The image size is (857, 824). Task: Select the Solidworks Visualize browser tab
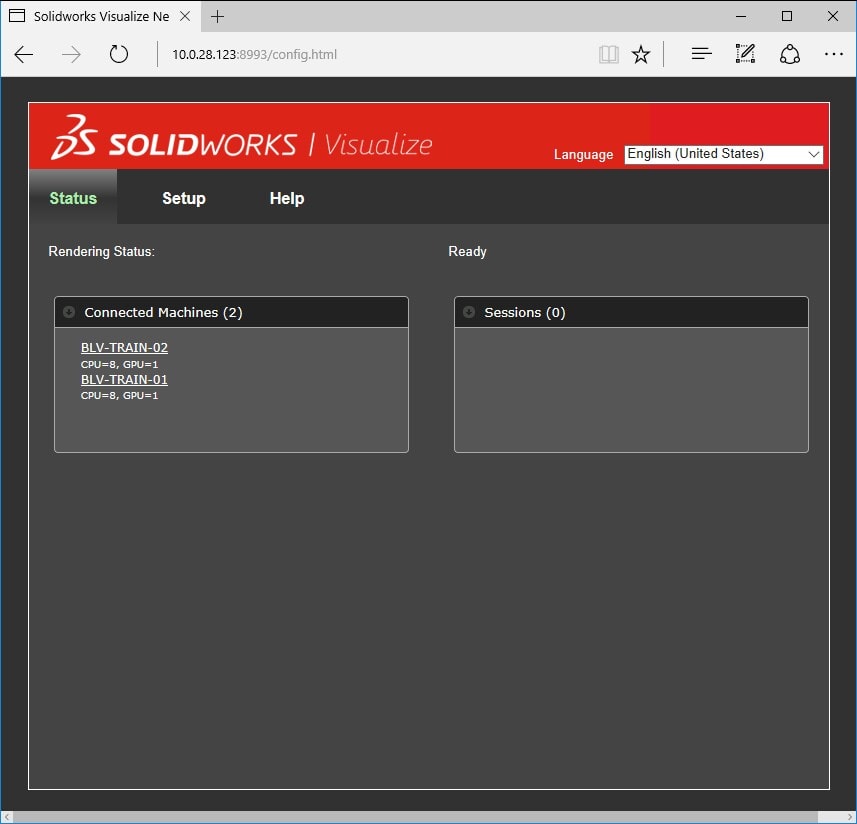(101, 16)
